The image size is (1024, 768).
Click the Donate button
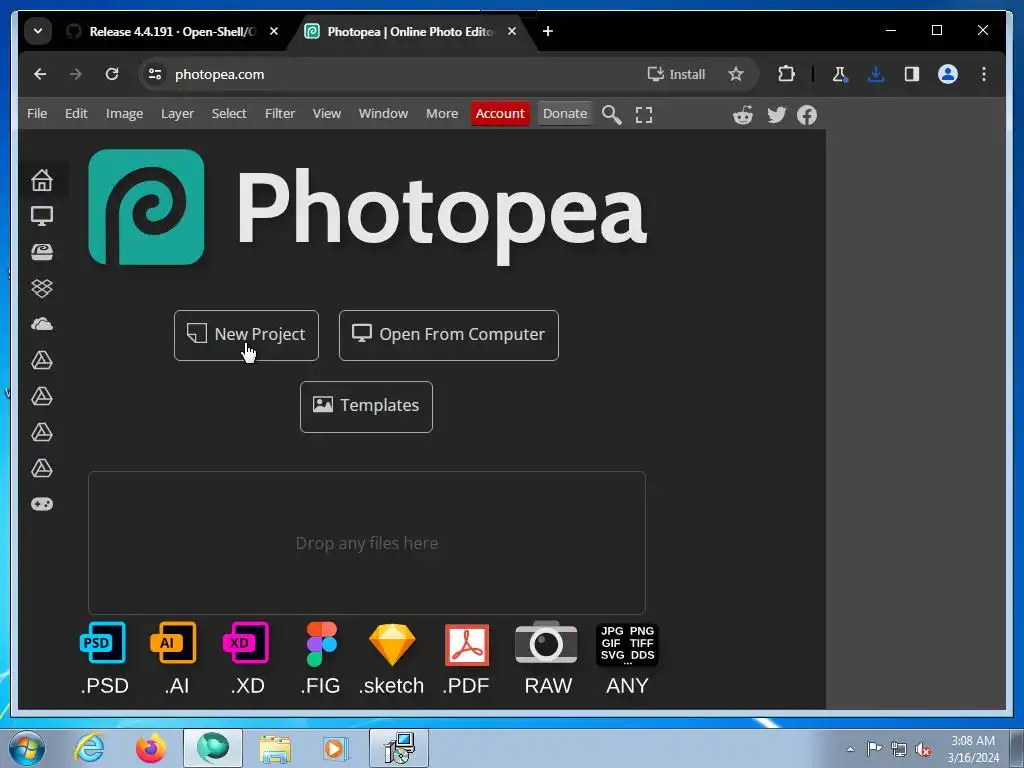click(x=565, y=114)
